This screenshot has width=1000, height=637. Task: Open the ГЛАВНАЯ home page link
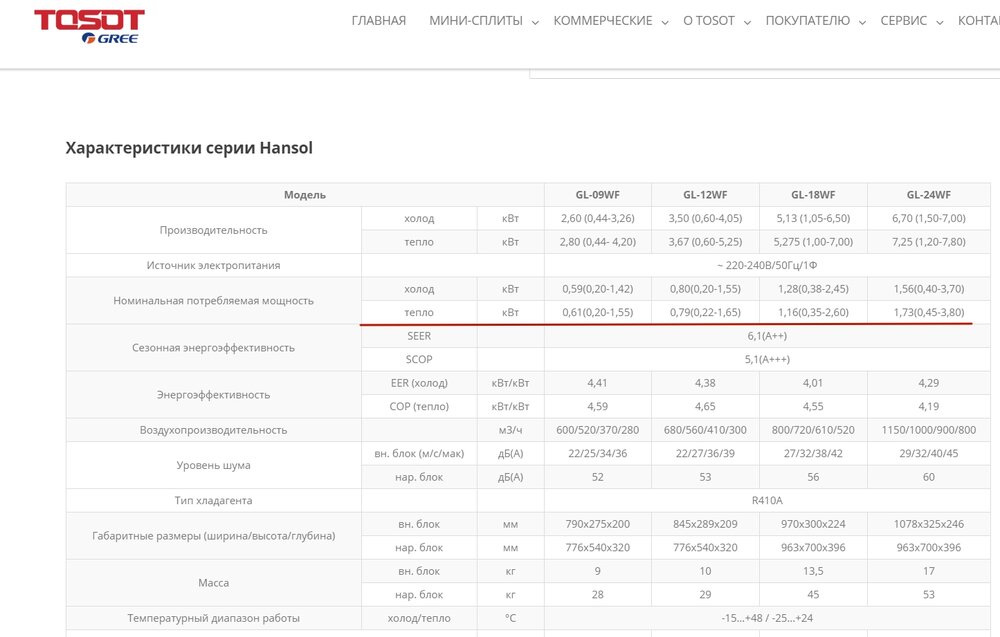pyautogui.click(x=379, y=21)
